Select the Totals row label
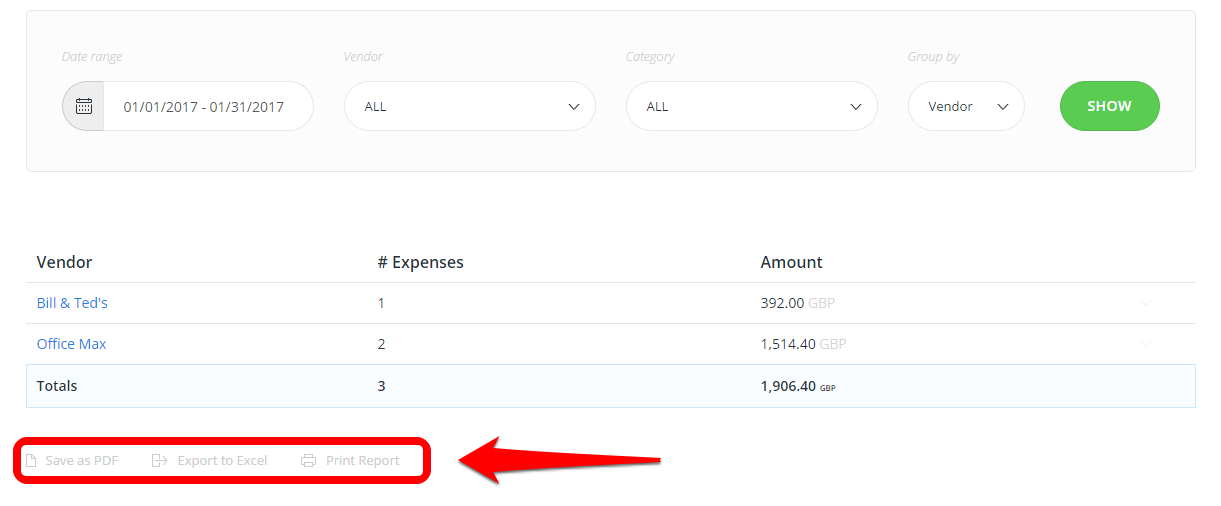Viewport: 1221px width, 506px height. (57, 386)
